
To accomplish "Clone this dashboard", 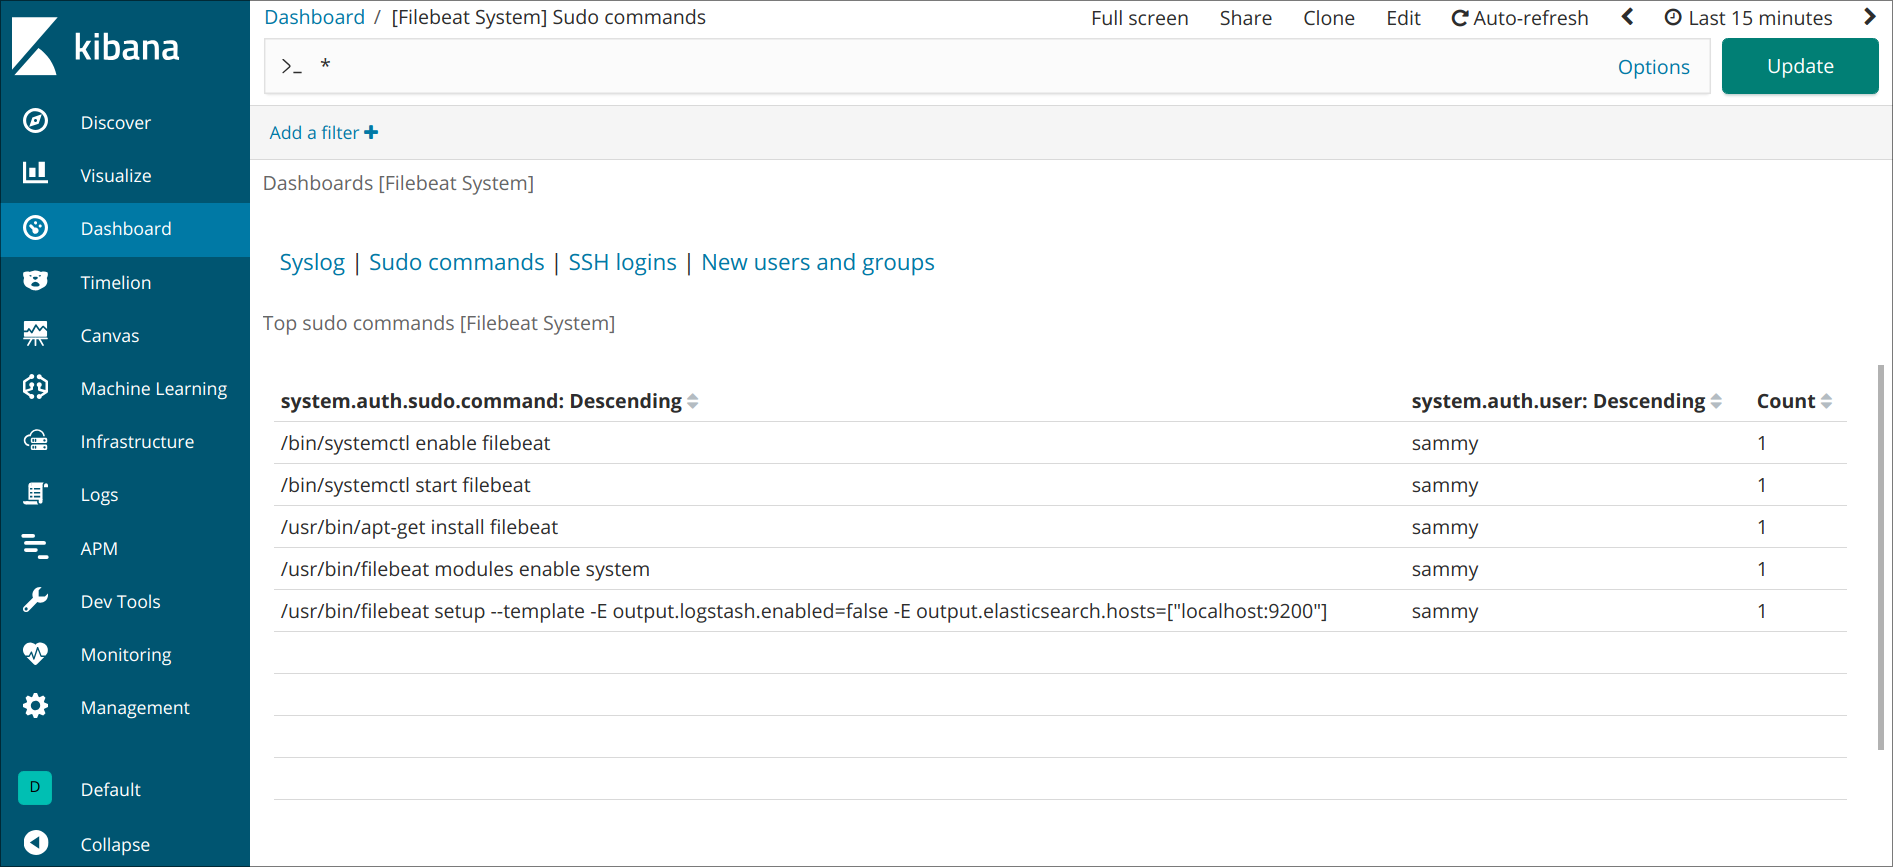I will tap(1329, 18).
